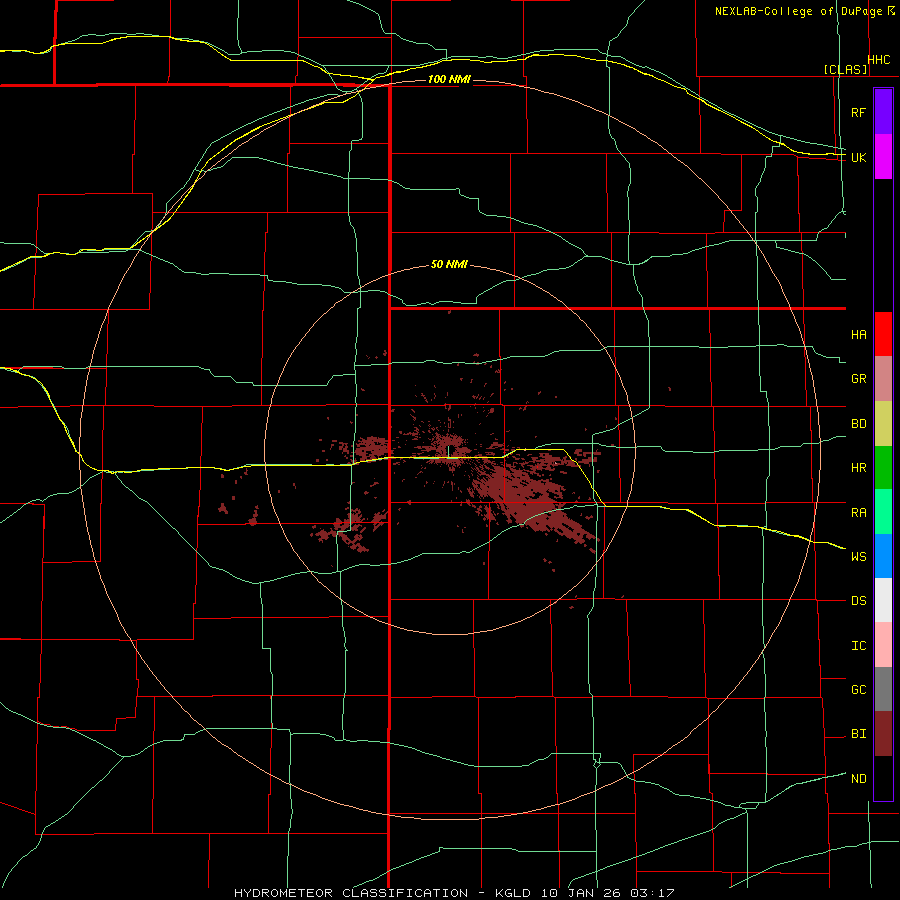Click the WS legend label
900x900 pixels.
(x=858, y=556)
